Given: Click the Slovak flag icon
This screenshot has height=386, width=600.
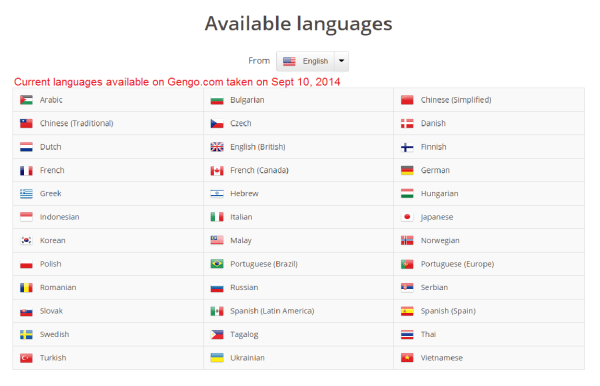Looking at the screenshot, I should pyautogui.click(x=26, y=311).
